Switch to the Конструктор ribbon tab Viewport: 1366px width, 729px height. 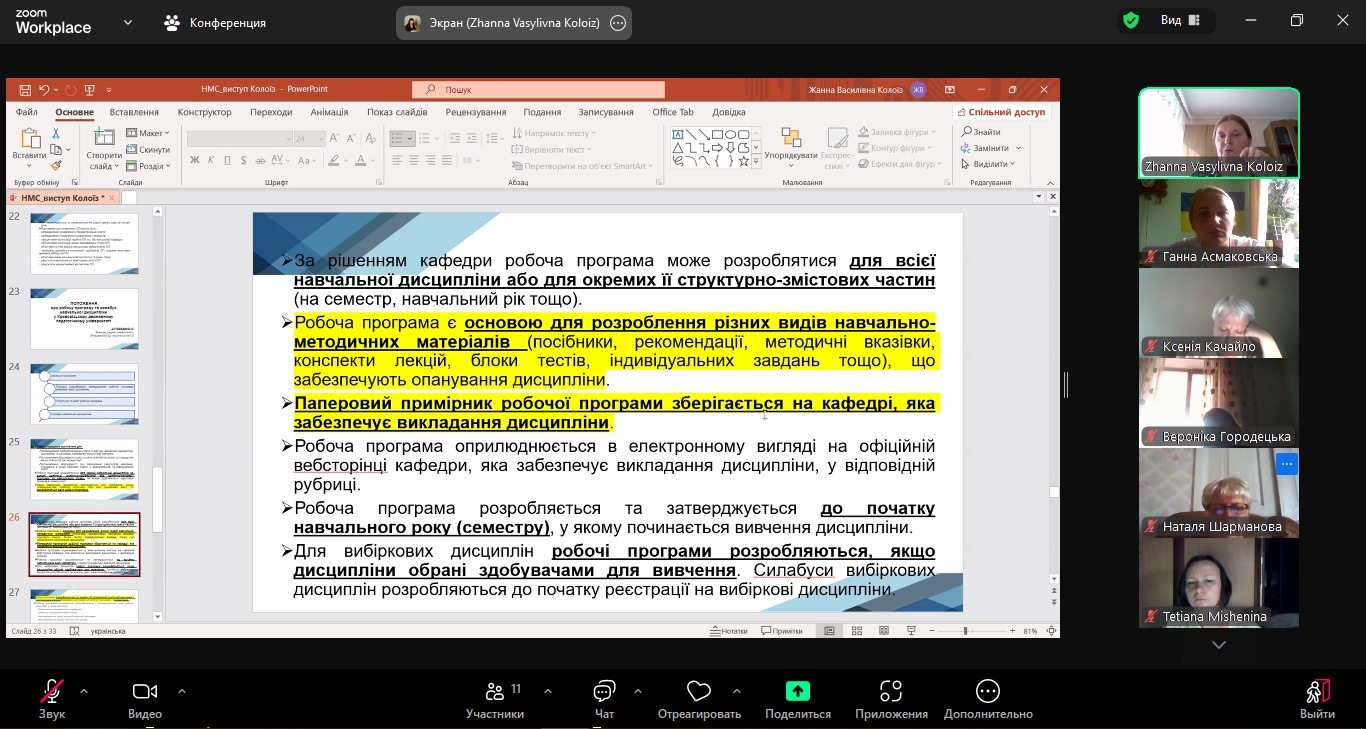[204, 112]
